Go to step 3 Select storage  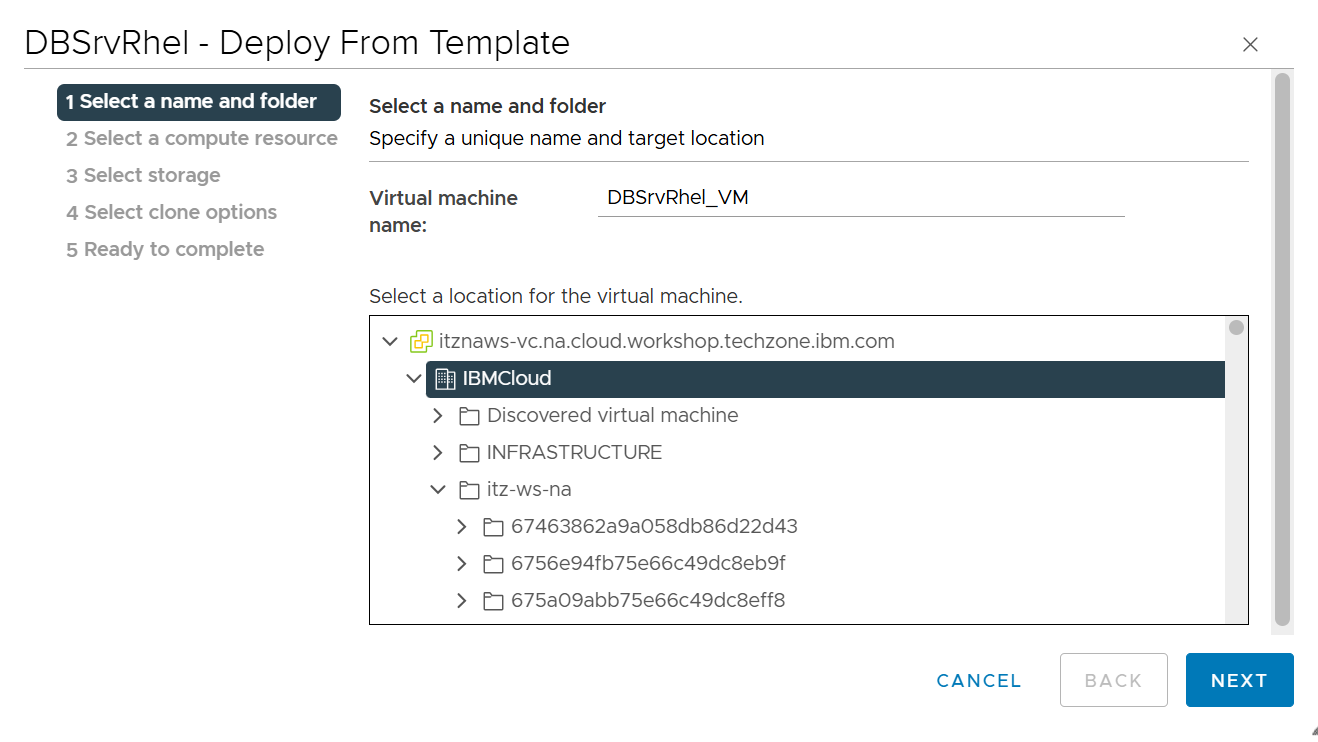click(x=143, y=175)
